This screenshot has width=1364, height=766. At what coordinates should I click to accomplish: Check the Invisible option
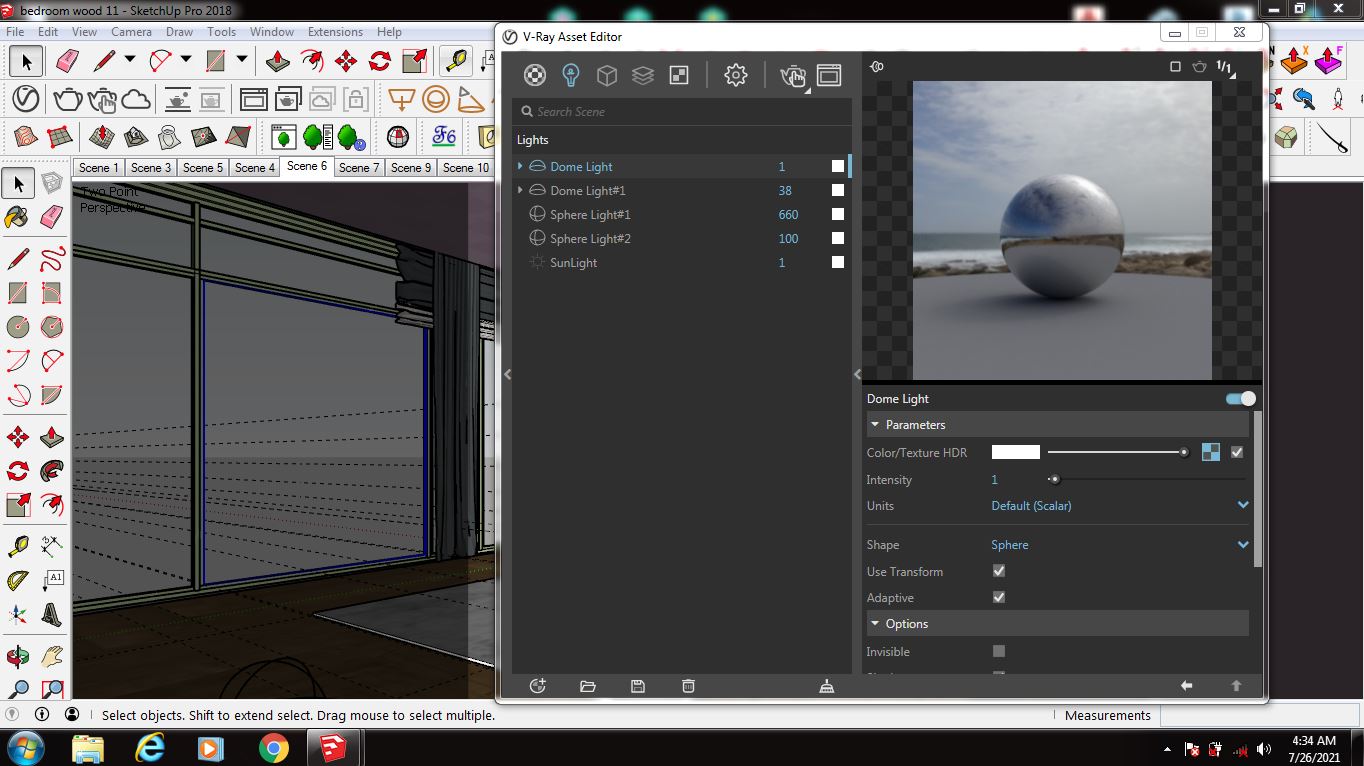(999, 651)
